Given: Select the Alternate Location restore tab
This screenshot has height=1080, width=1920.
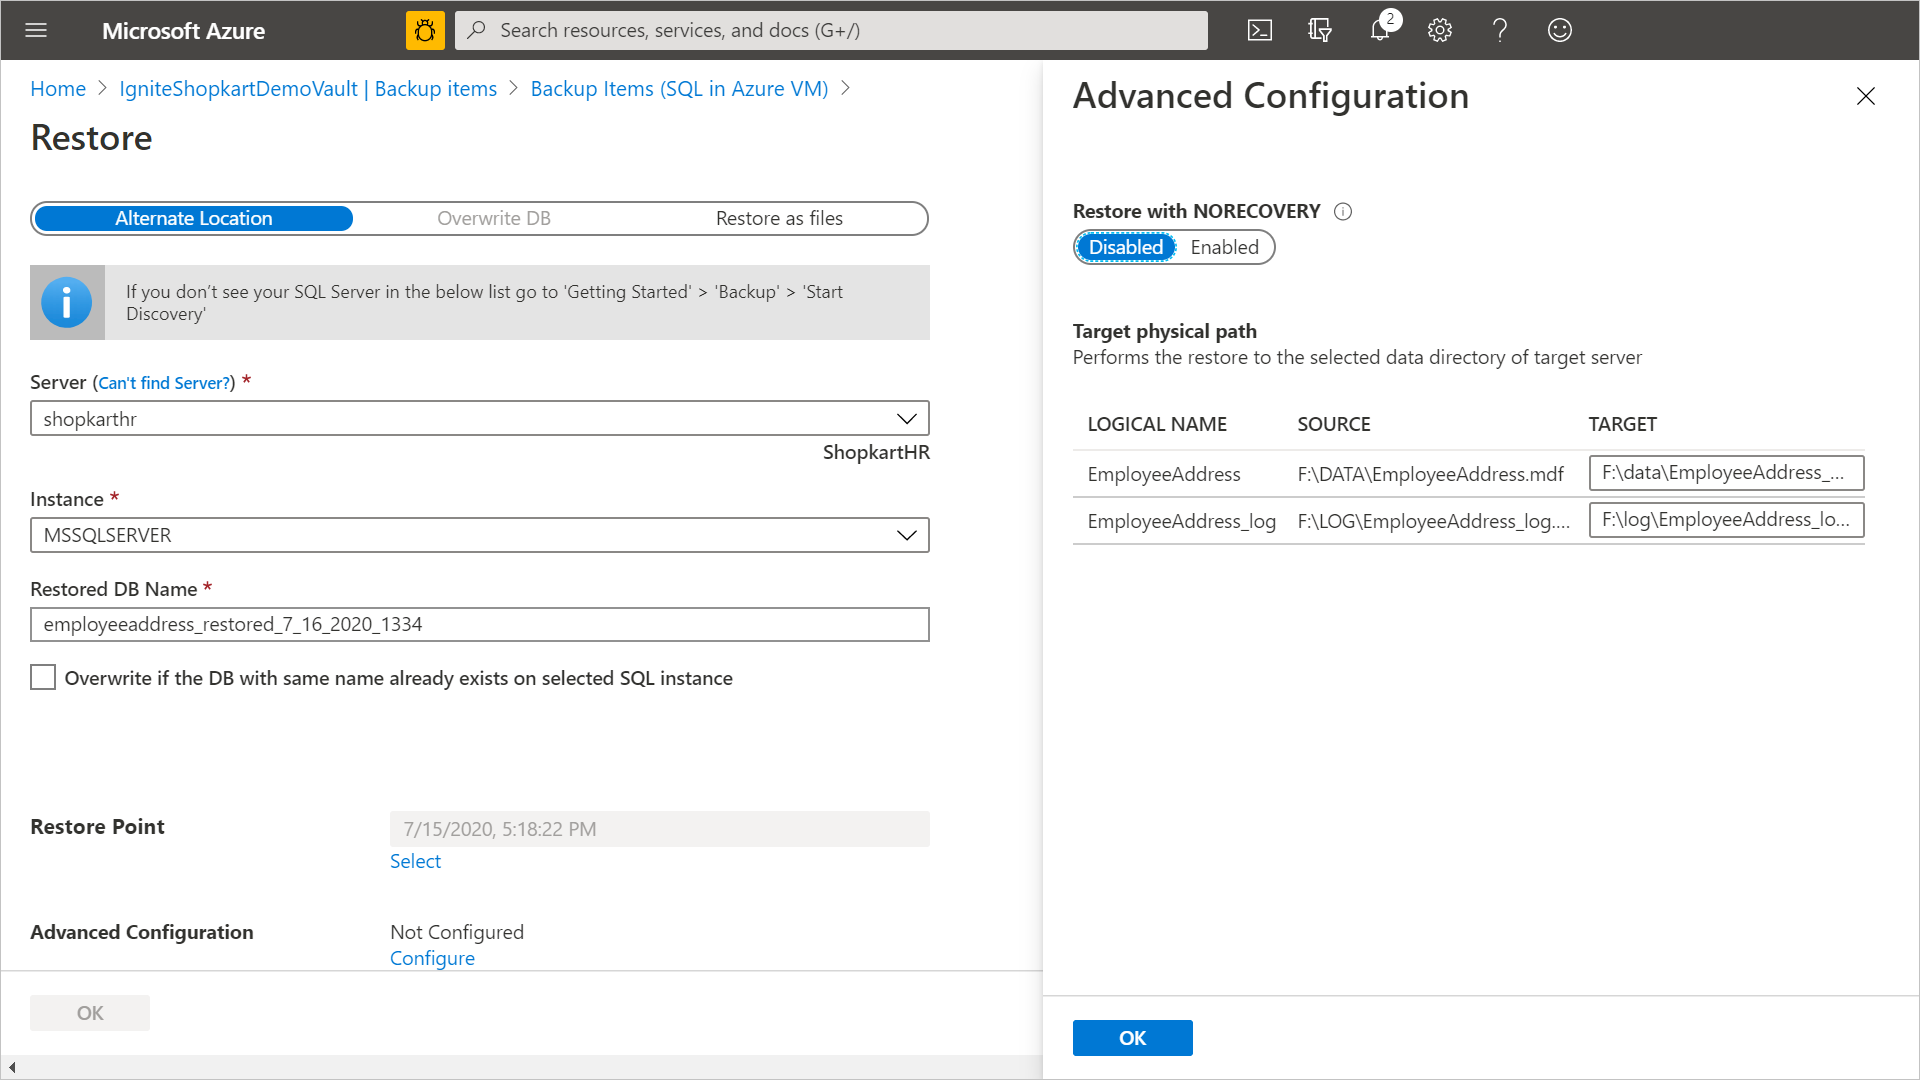Looking at the screenshot, I should tap(193, 218).
